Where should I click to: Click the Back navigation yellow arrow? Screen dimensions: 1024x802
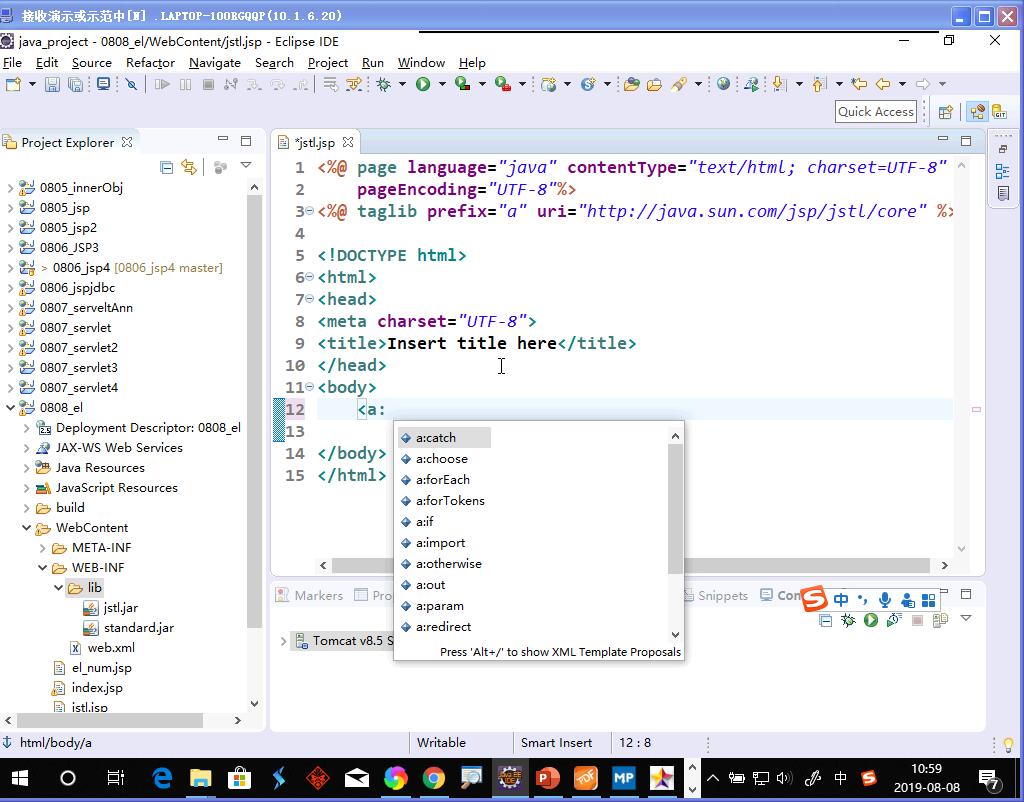(883, 84)
